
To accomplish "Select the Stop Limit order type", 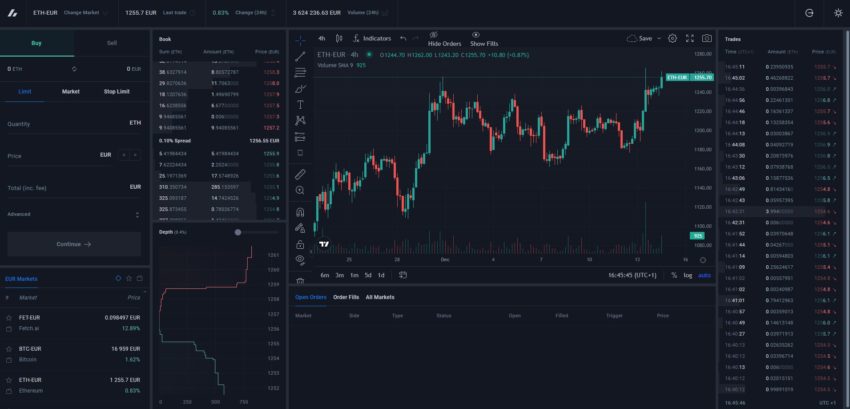I will (117, 92).
